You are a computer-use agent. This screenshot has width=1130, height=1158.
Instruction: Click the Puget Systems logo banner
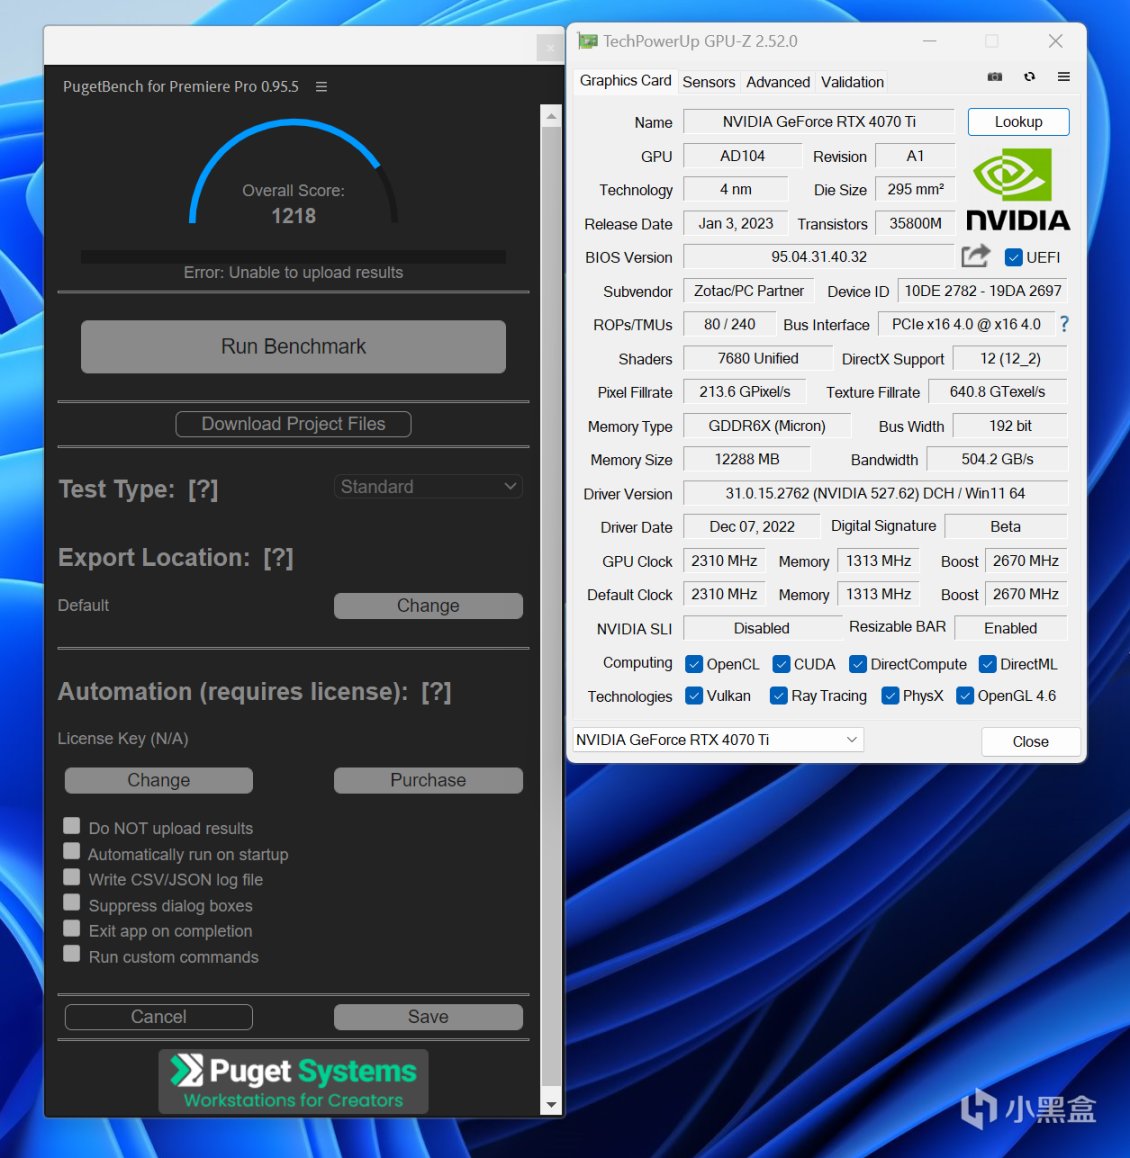(x=293, y=1081)
